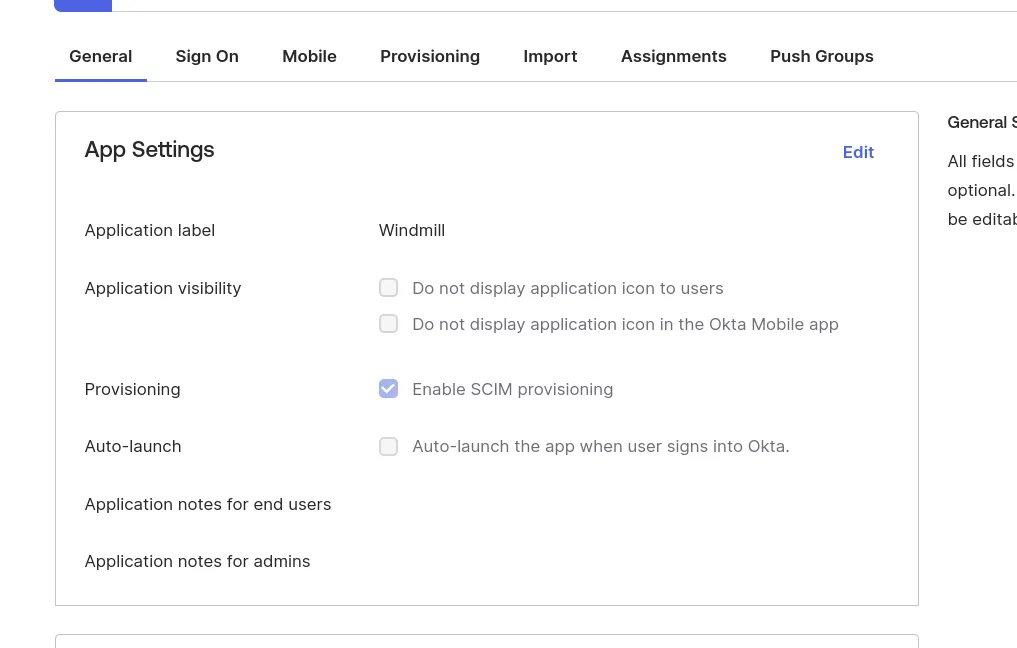Click 'Application notes for end users' label
This screenshot has height=648, width=1017.
(x=207, y=504)
